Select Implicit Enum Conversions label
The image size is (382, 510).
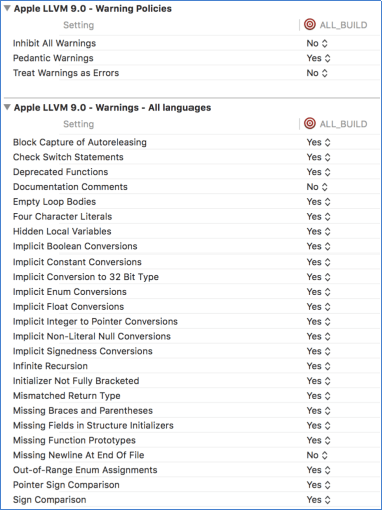coord(70,292)
